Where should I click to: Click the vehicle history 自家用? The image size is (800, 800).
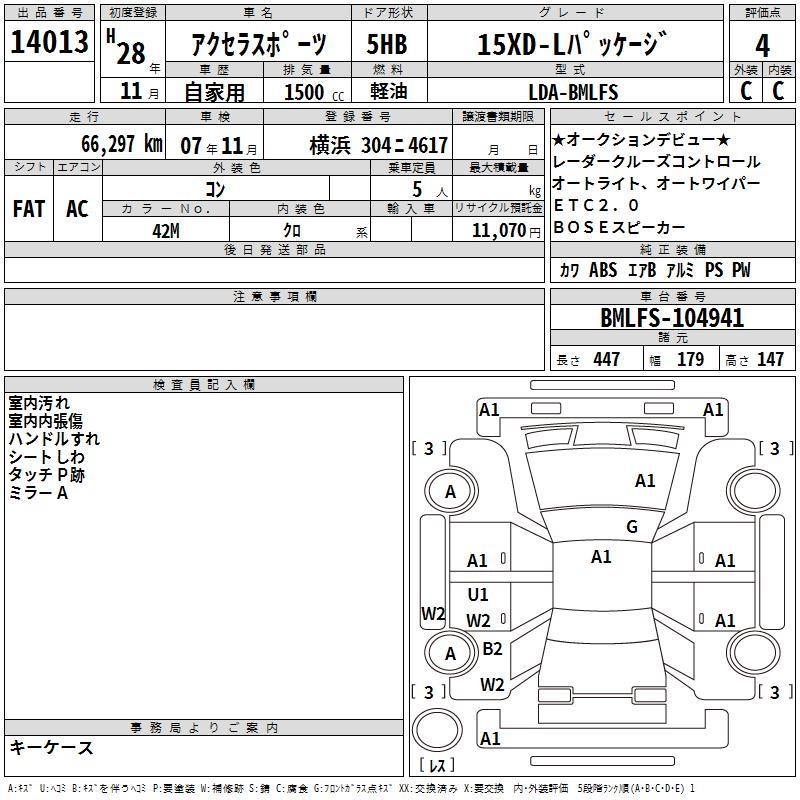214,92
